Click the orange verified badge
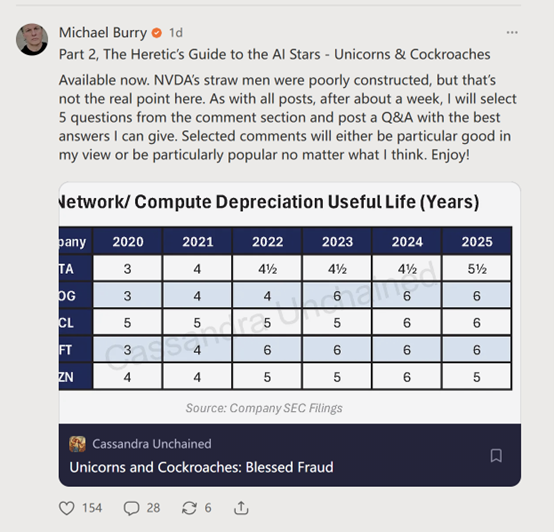554x532 pixels. 157,33
